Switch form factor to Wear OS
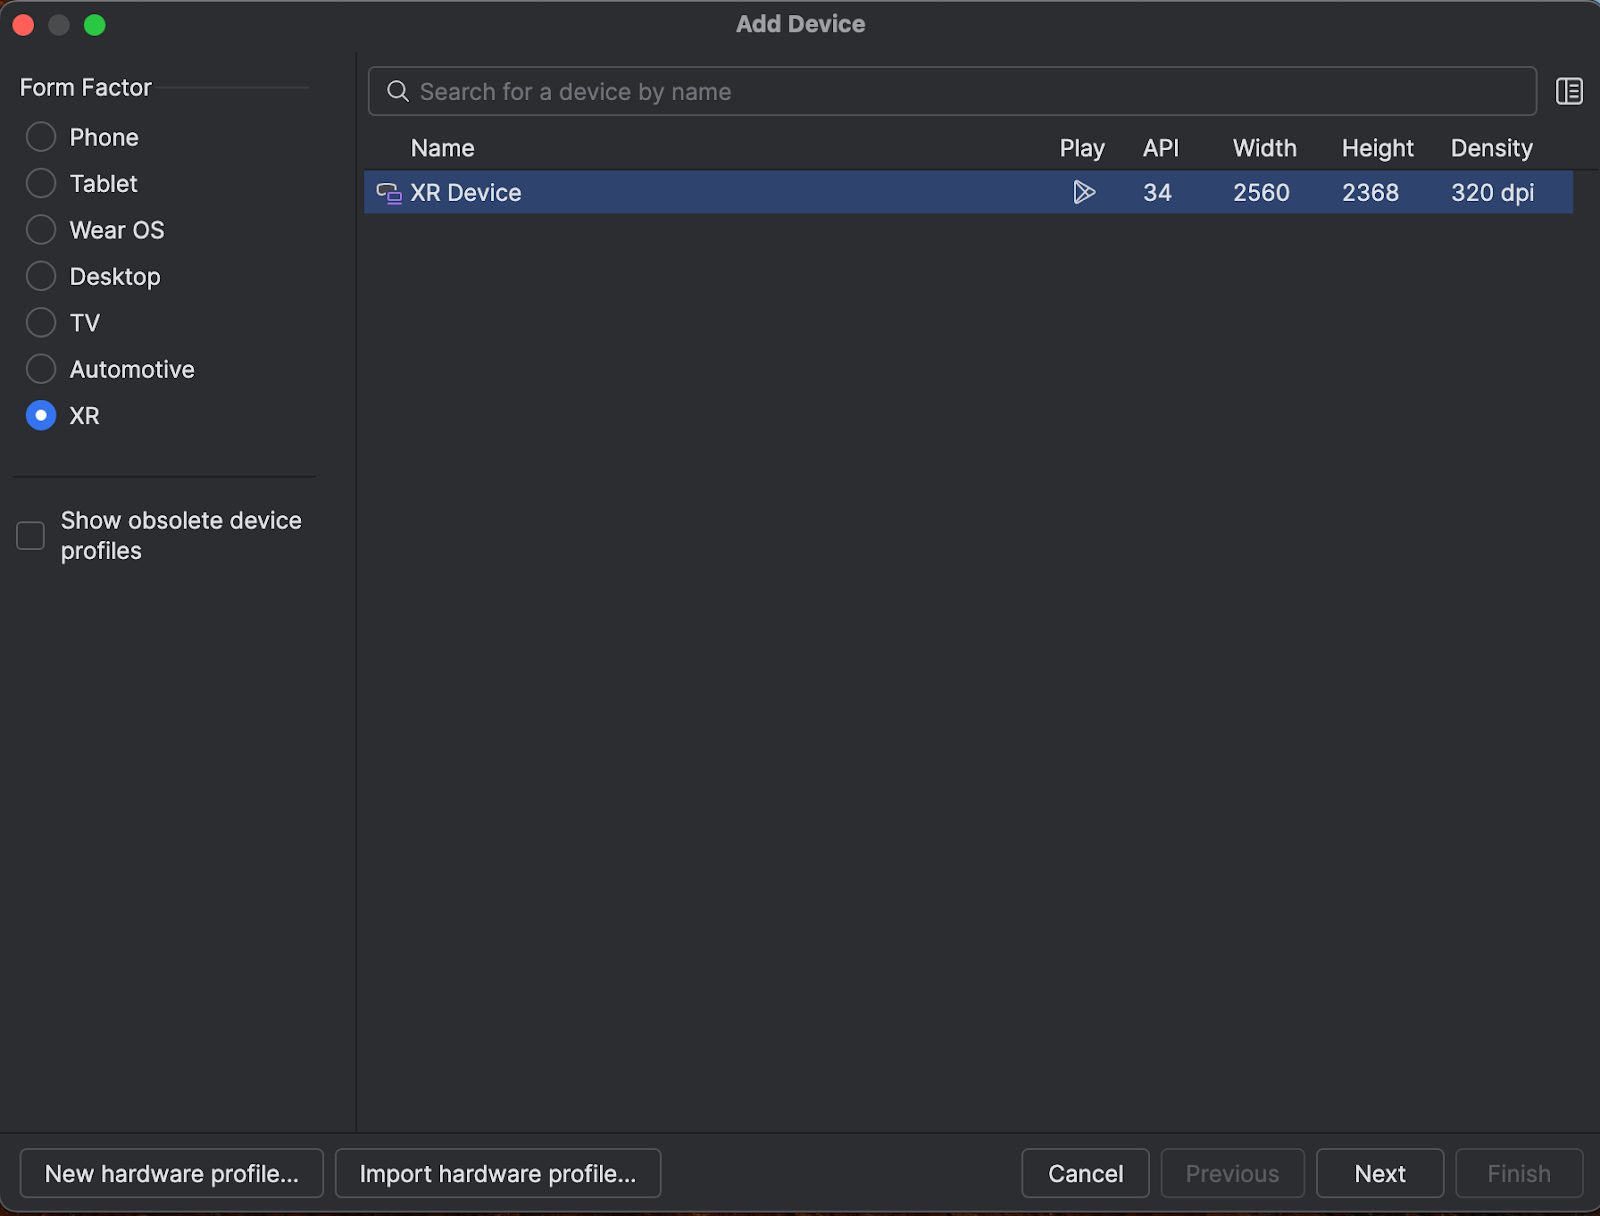 pos(41,230)
